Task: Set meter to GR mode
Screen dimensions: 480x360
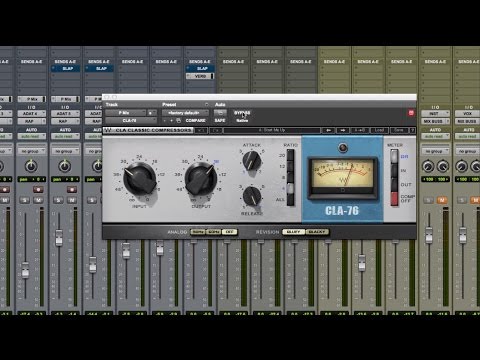Action: (394, 156)
